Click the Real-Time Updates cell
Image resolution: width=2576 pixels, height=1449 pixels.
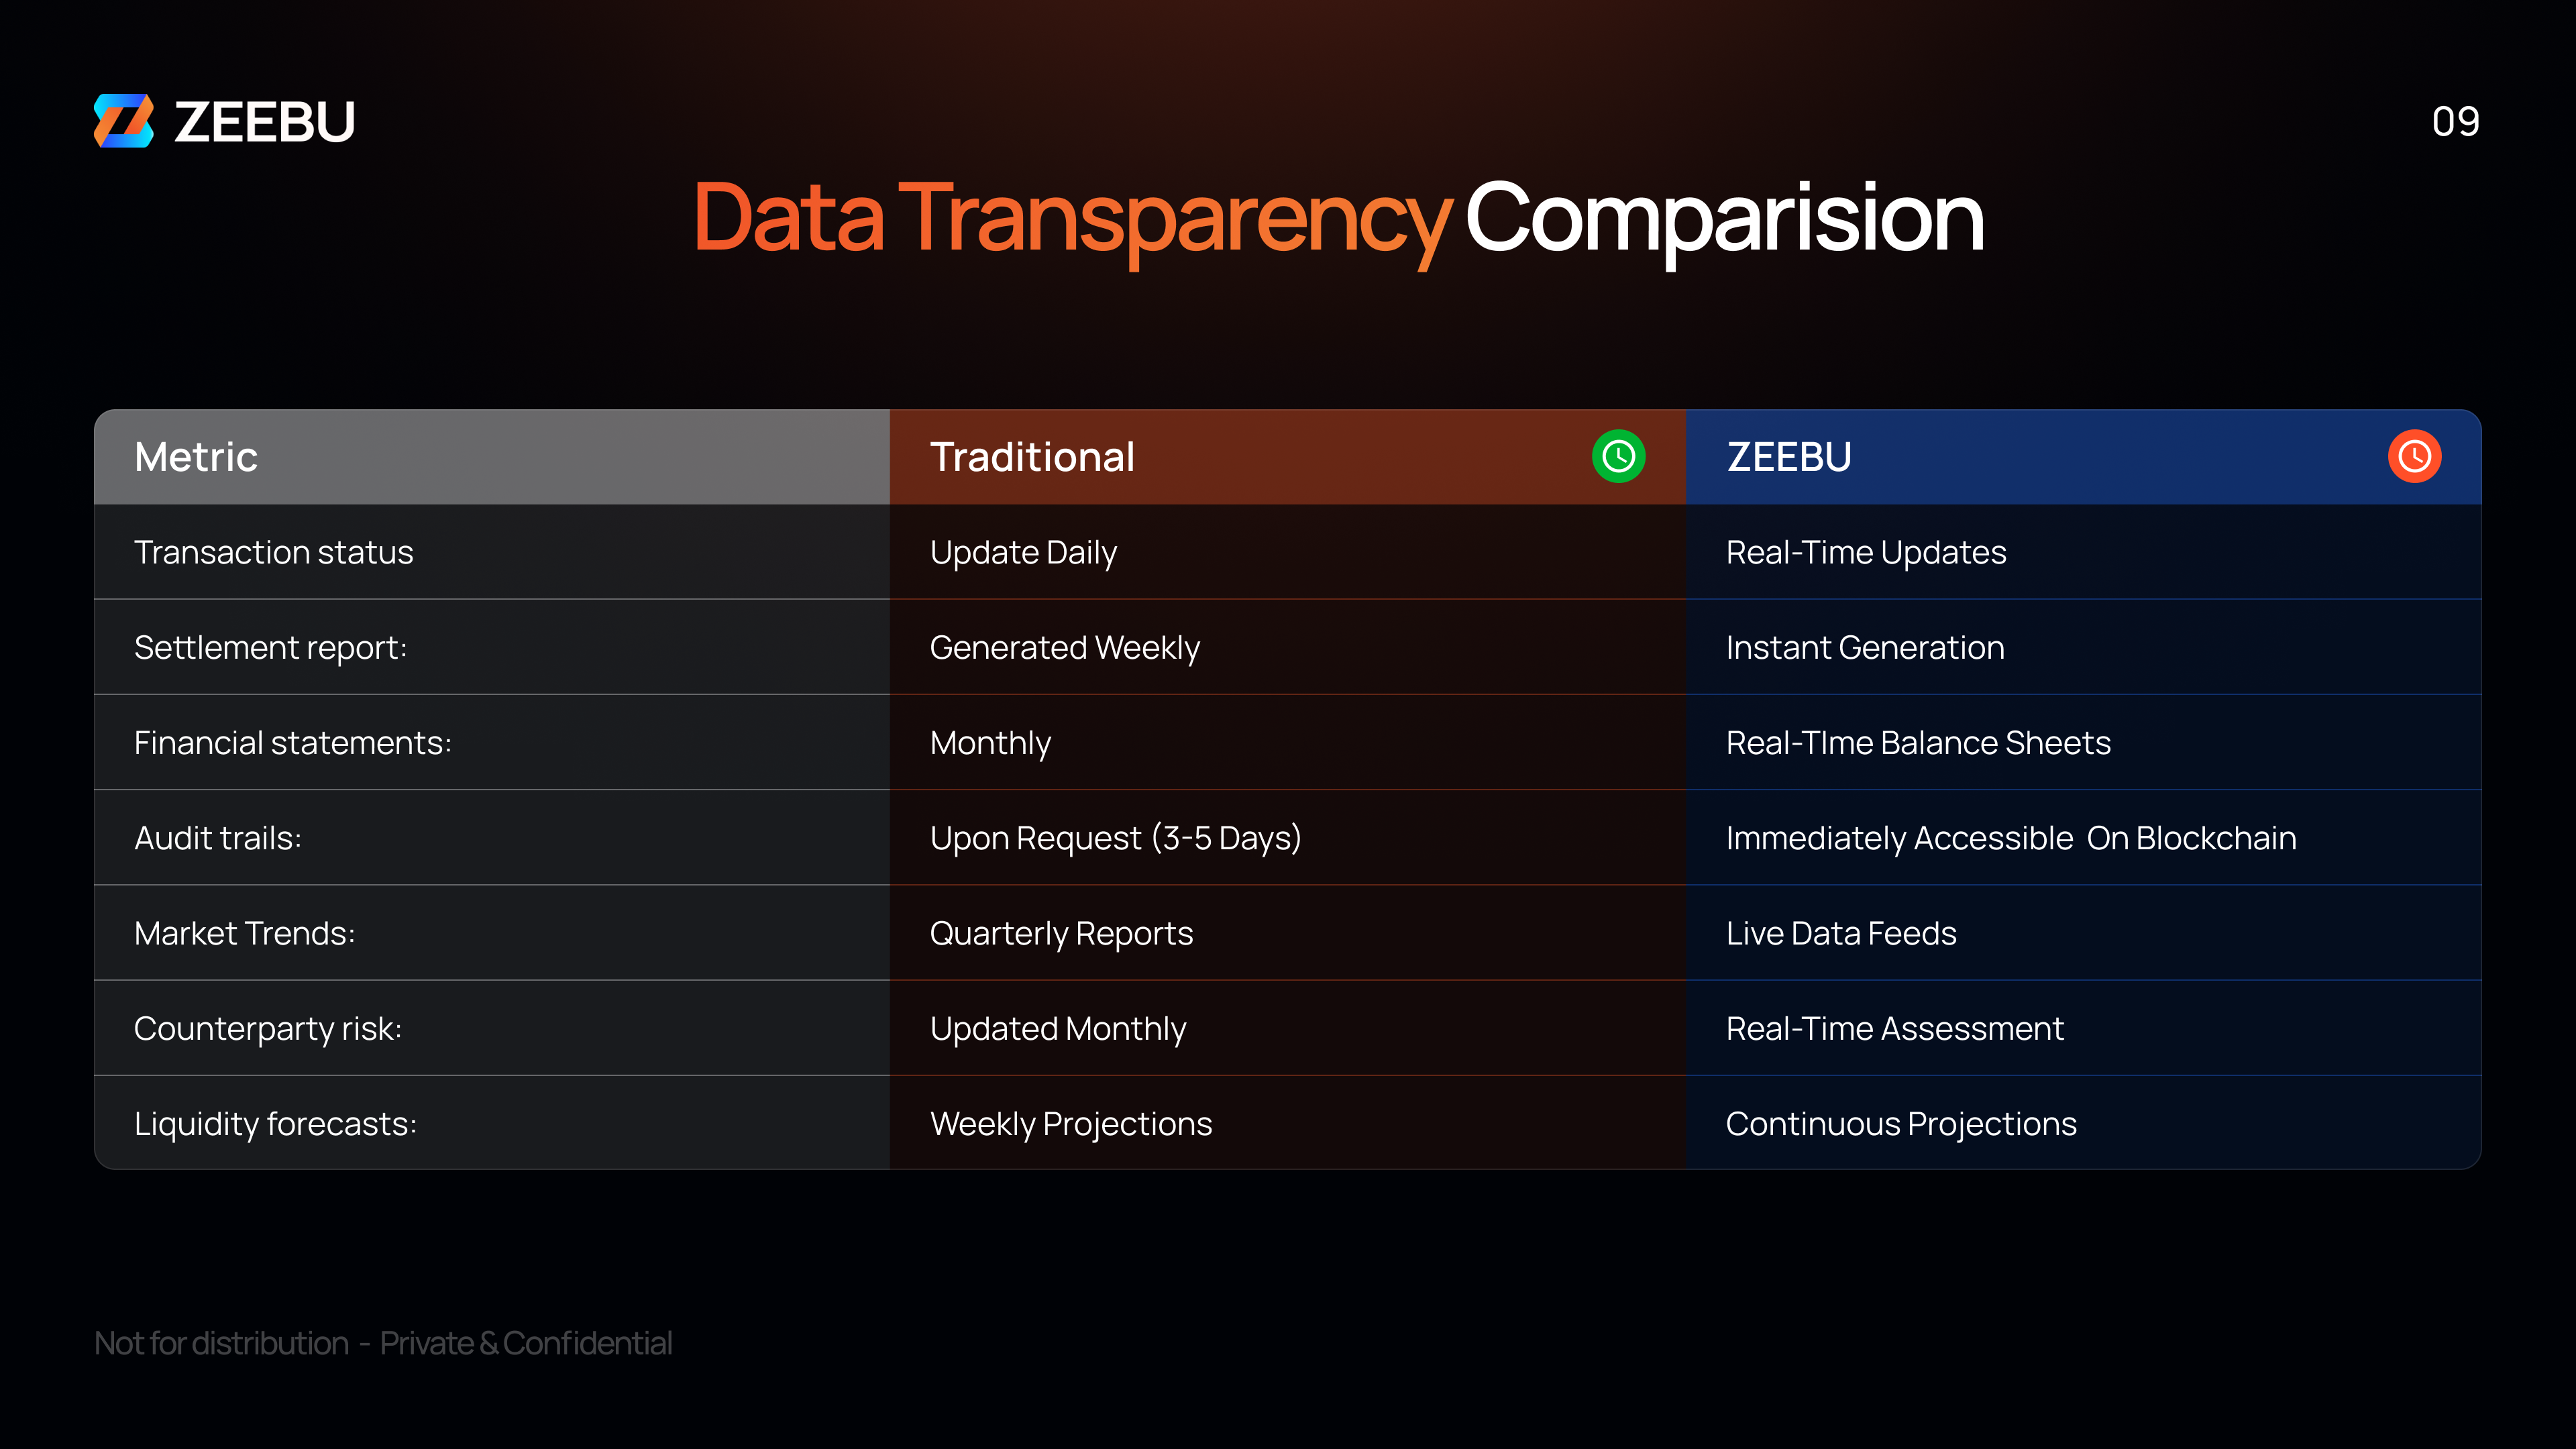click(1866, 552)
